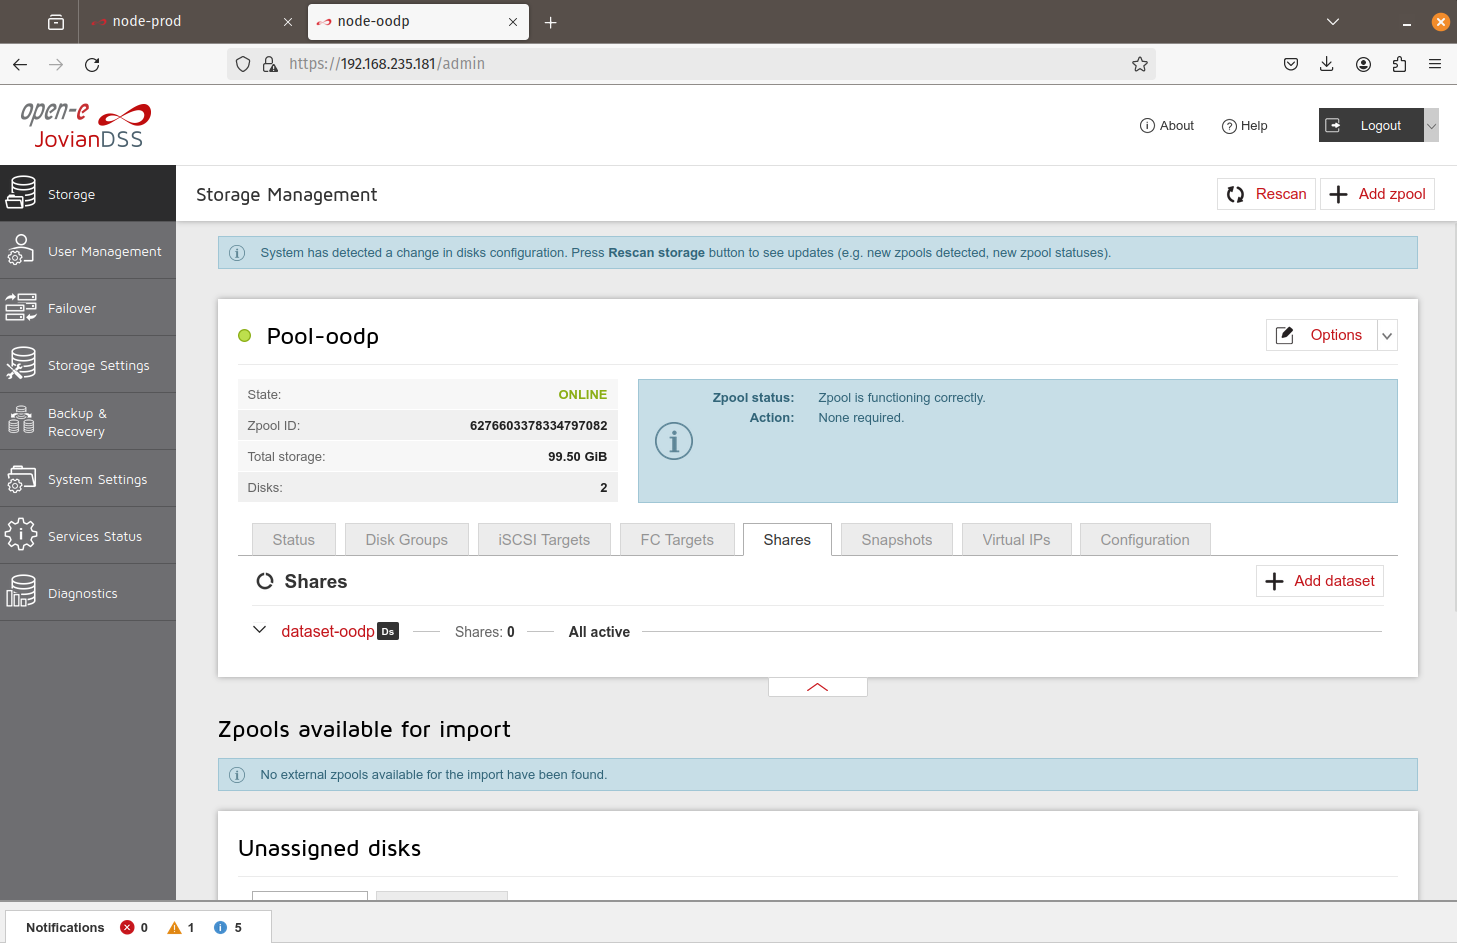Switch to the FC Targets tab
Image resolution: width=1457 pixels, height=946 pixels.
pyautogui.click(x=677, y=540)
